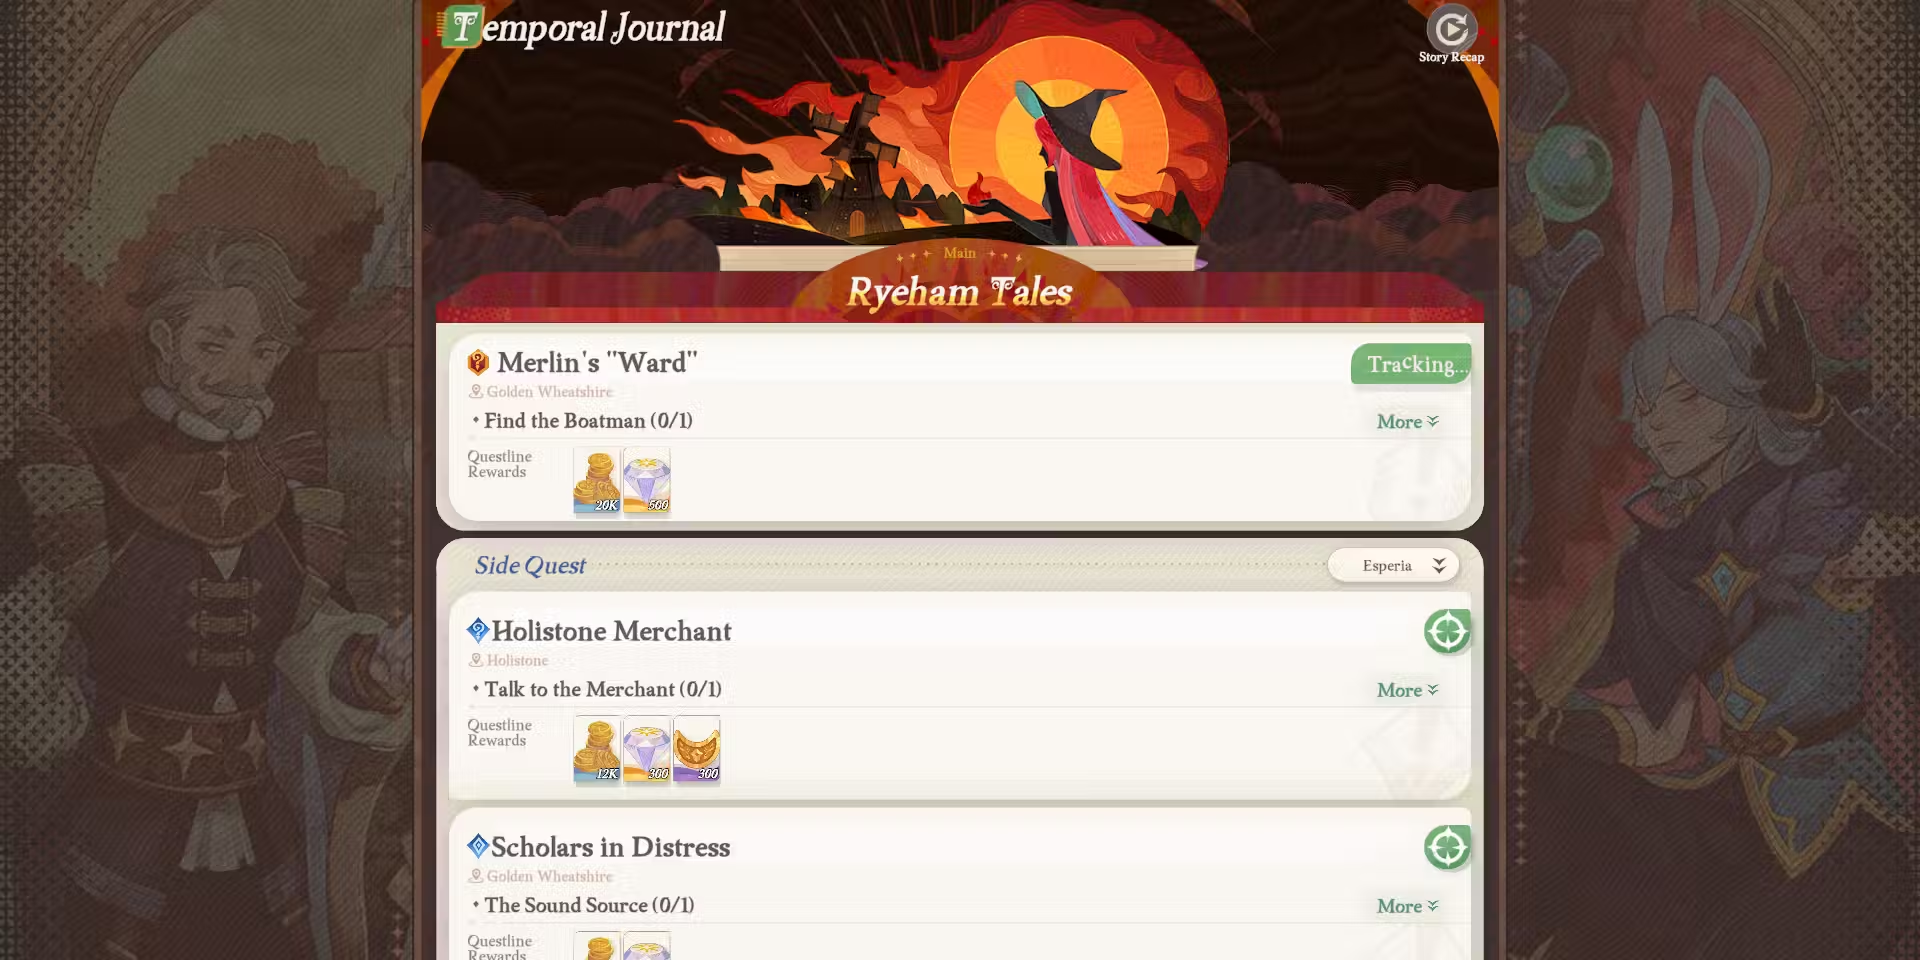Click the 500 diamonds reward icon
1920x960 pixels.
[x=647, y=481]
